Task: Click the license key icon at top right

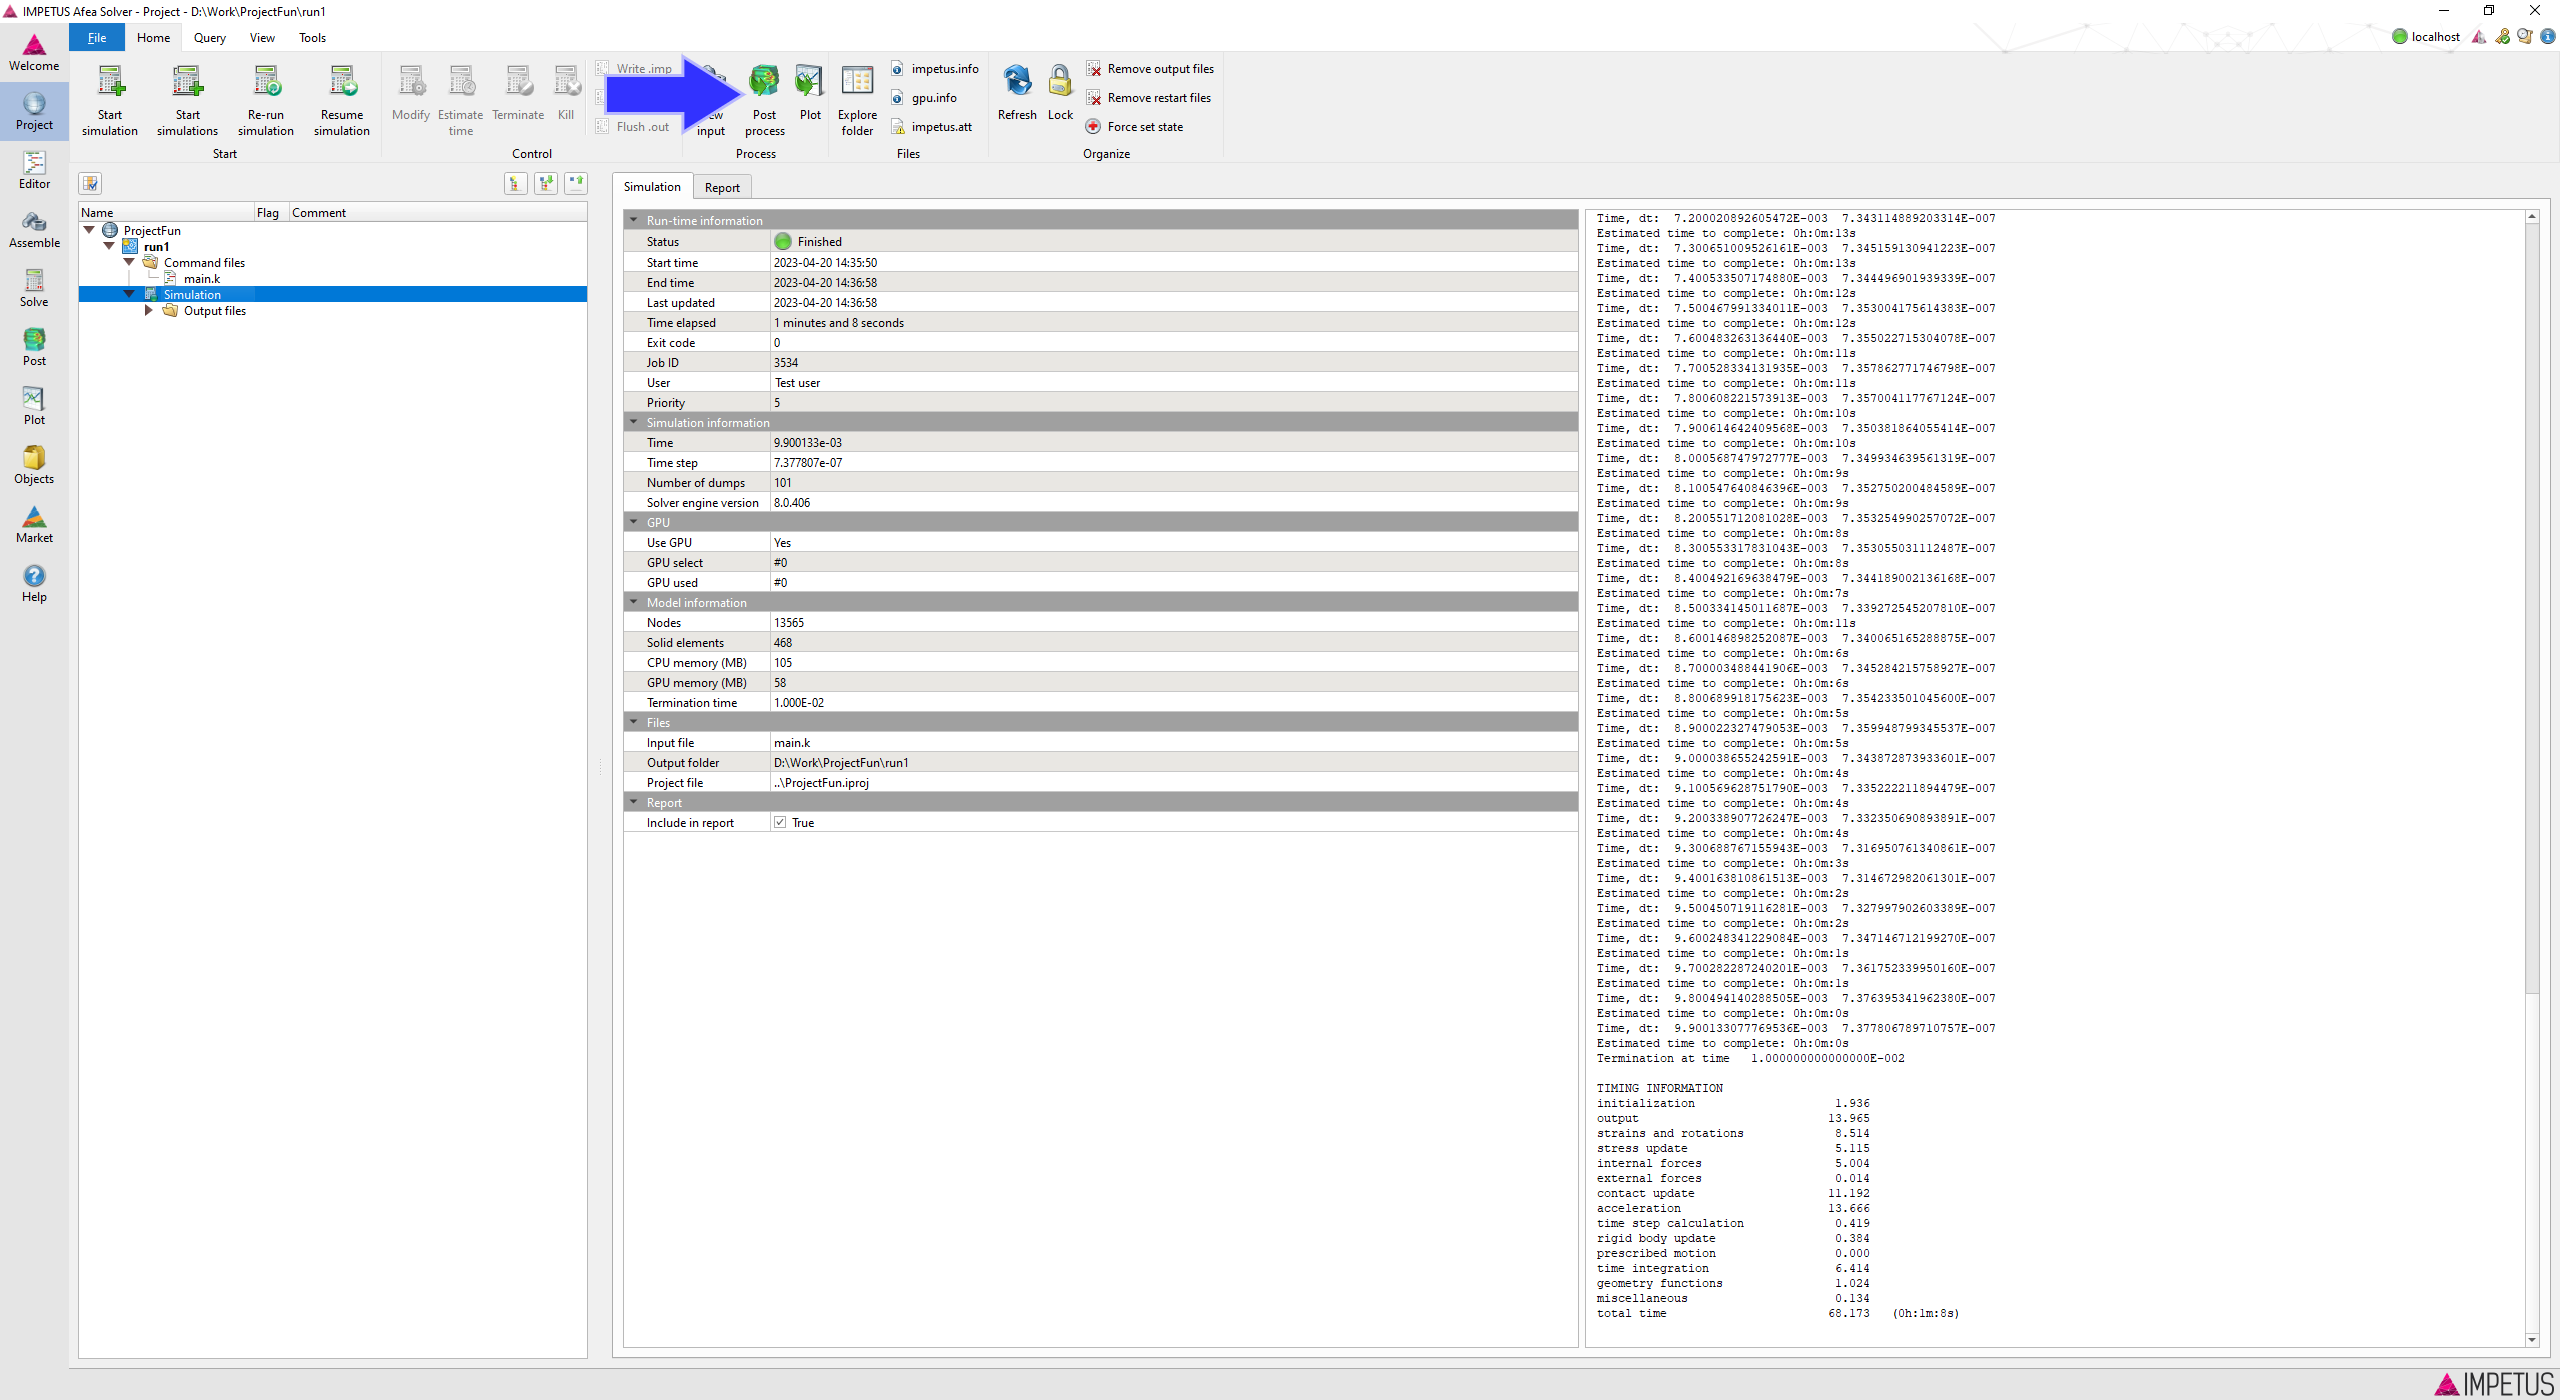Action: click(2503, 37)
